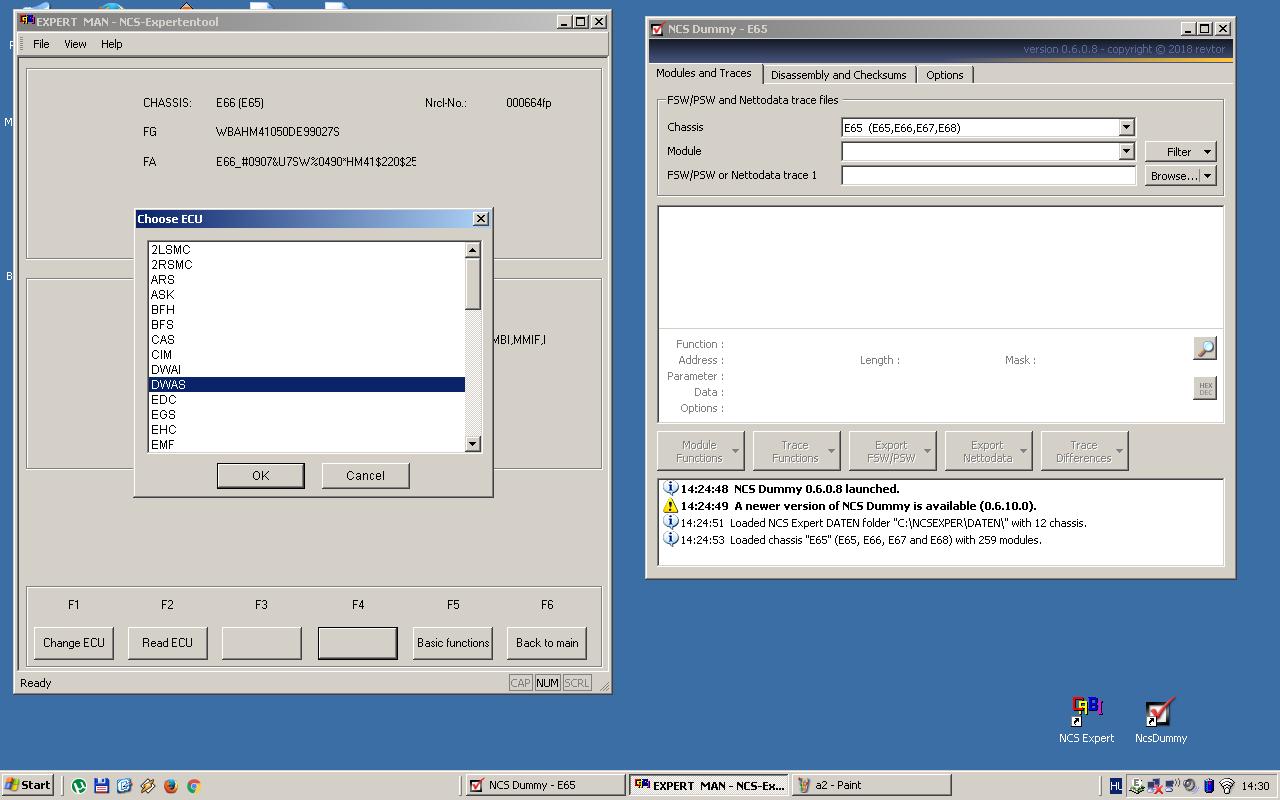Switch to the Disassembly and Checksums tab
The width and height of the screenshot is (1280, 800).
pyautogui.click(x=839, y=75)
